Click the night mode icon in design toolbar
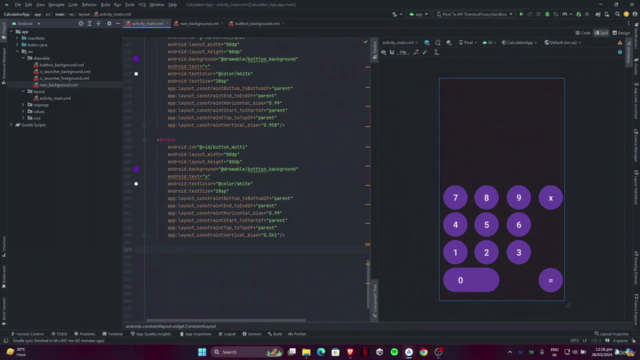The width and height of the screenshot is (640, 360). click(x=449, y=42)
